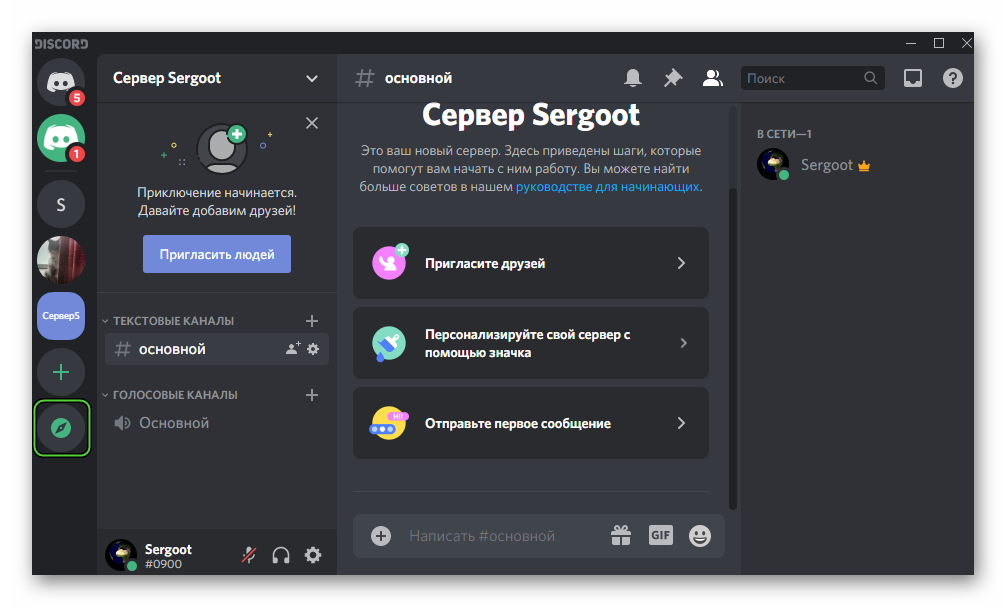Open the руководстве для начинающих link
The image size is (1006, 607).
click(607, 186)
